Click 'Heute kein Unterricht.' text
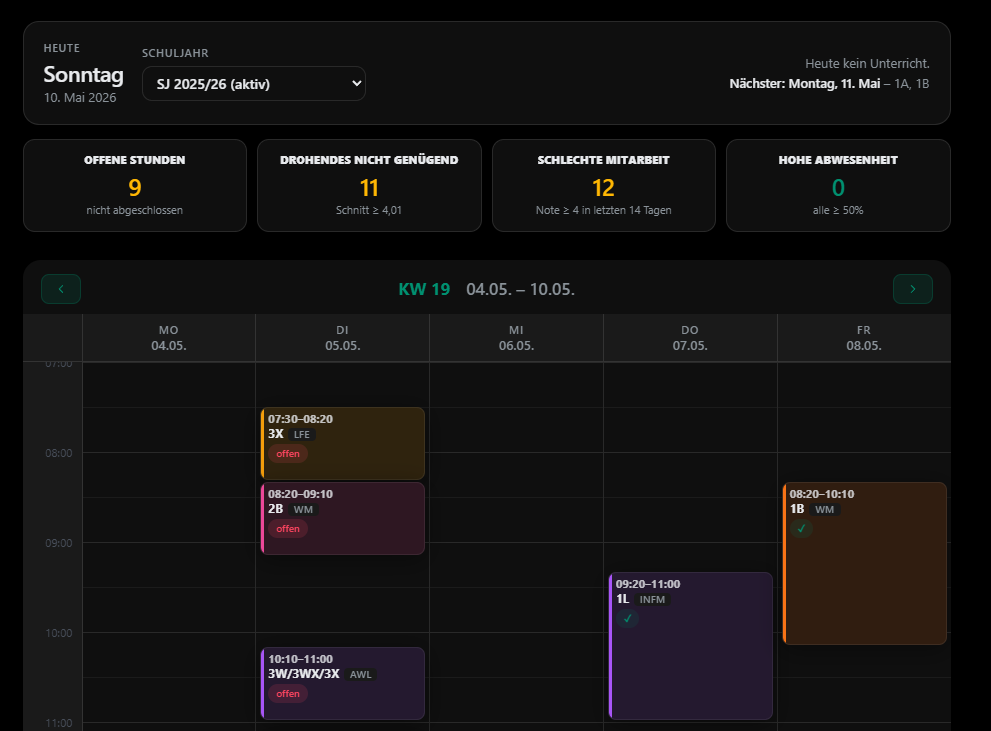The width and height of the screenshot is (991, 731). (x=867, y=63)
